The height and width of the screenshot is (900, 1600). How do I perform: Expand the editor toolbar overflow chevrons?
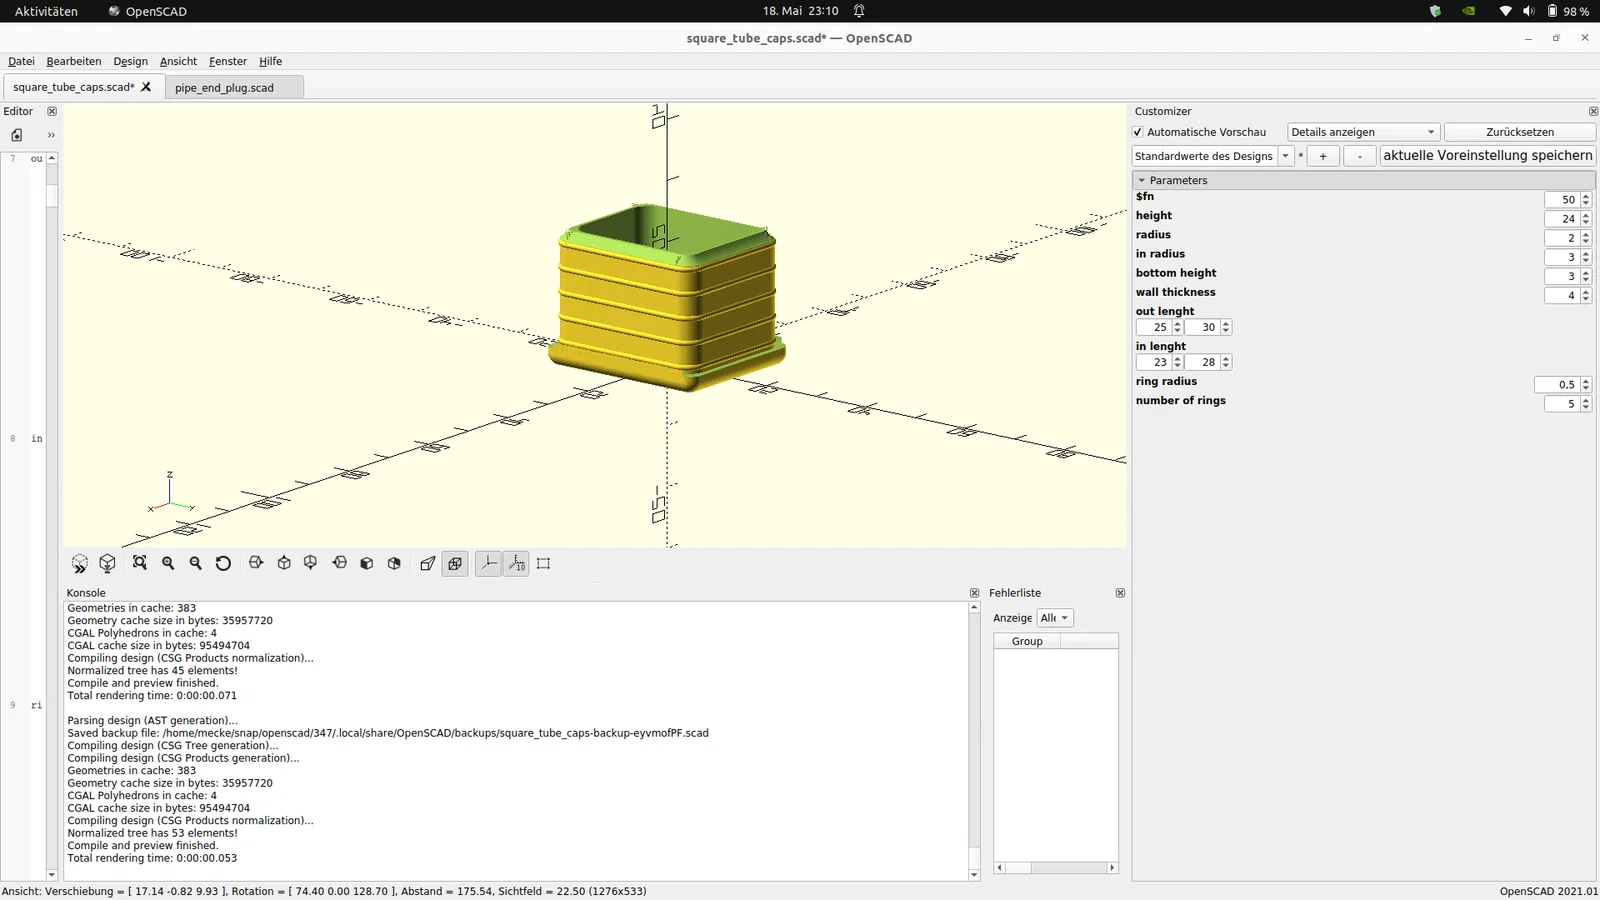tap(51, 135)
